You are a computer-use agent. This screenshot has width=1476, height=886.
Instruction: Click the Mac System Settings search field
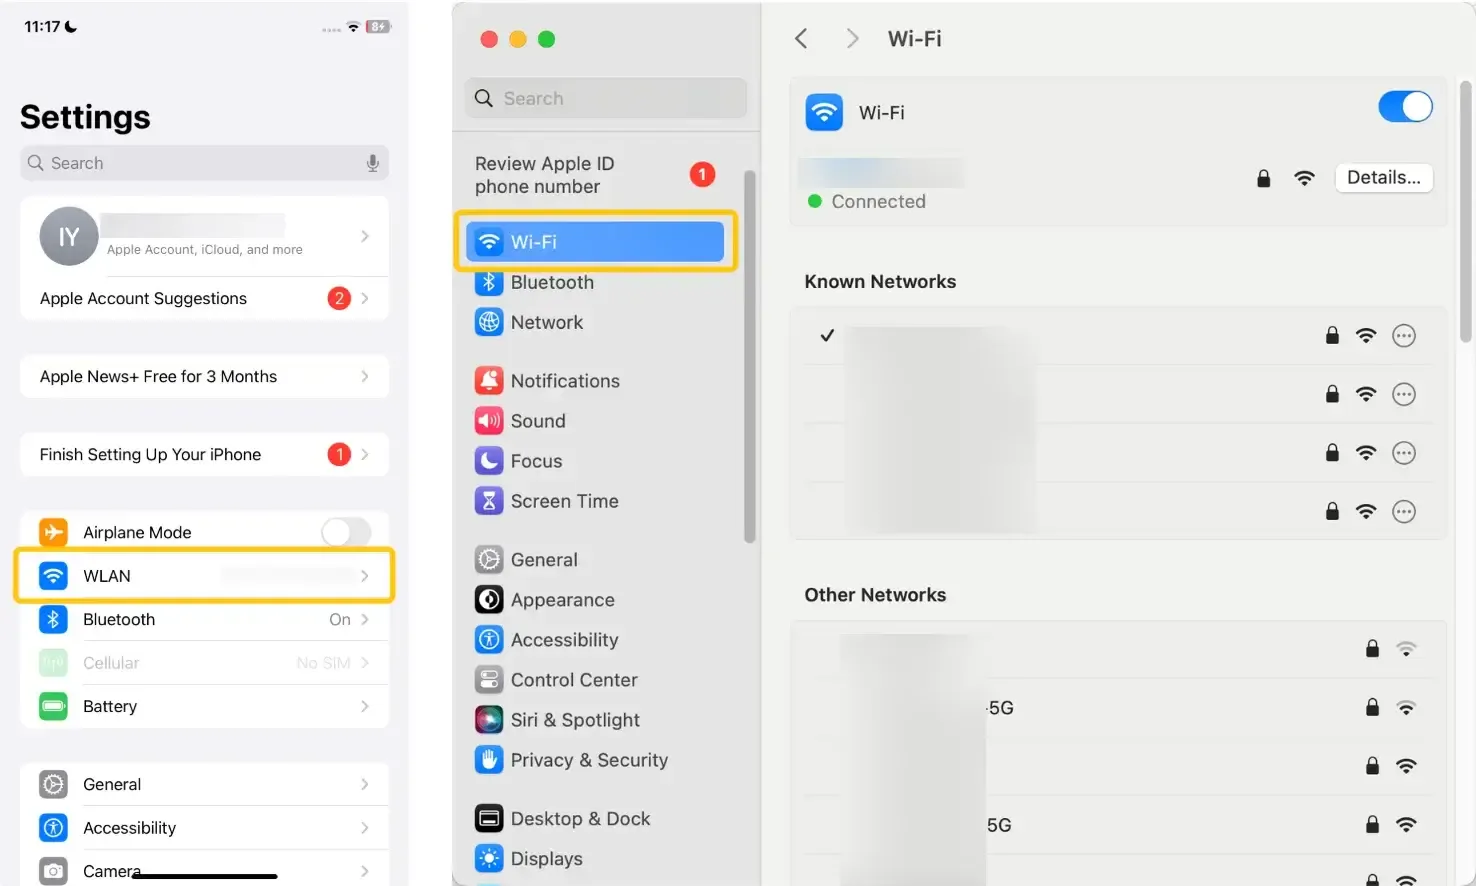coord(606,98)
